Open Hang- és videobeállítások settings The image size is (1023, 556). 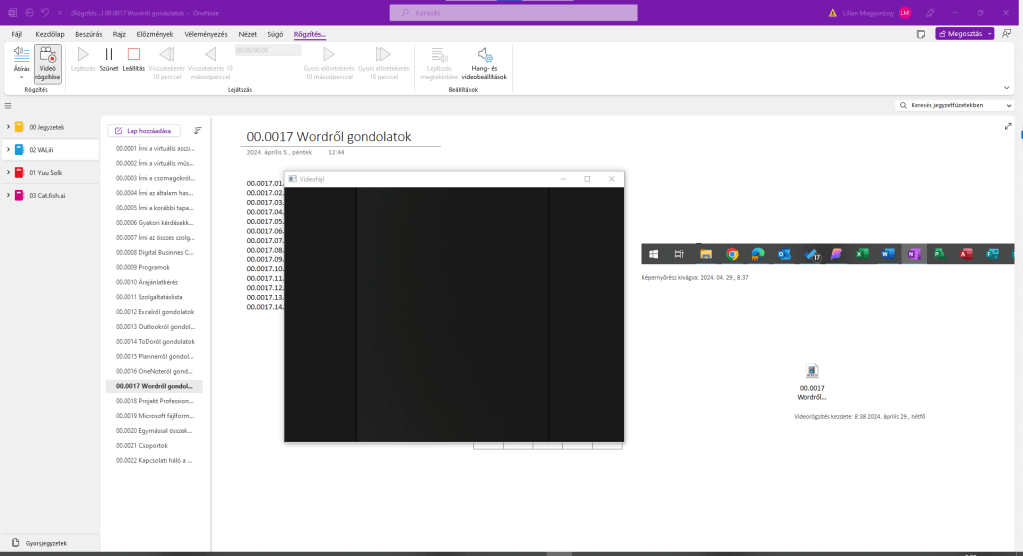point(484,63)
